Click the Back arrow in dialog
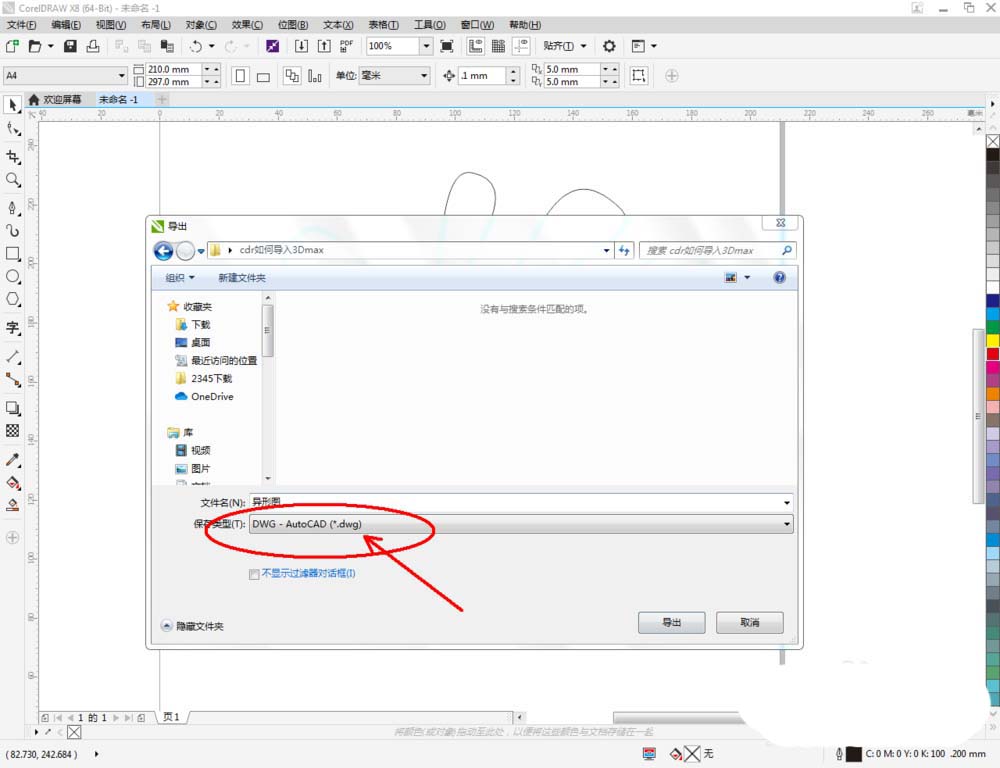The width and height of the screenshot is (1000, 768). (x=163, y=251)
